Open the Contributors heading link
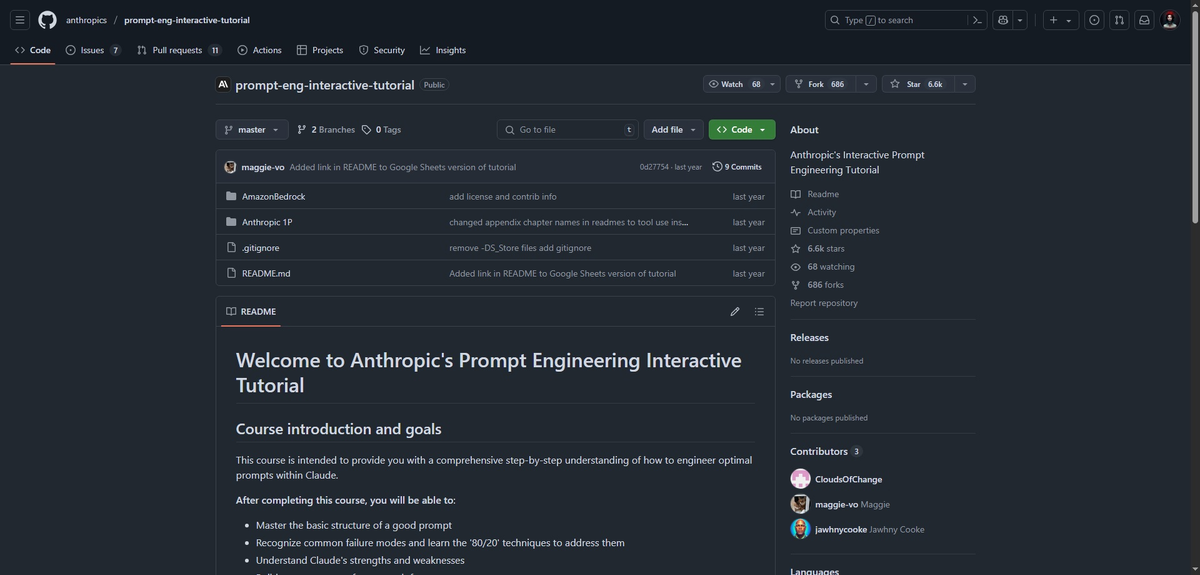The image size is (1200, 575). (x=826, y=451)
